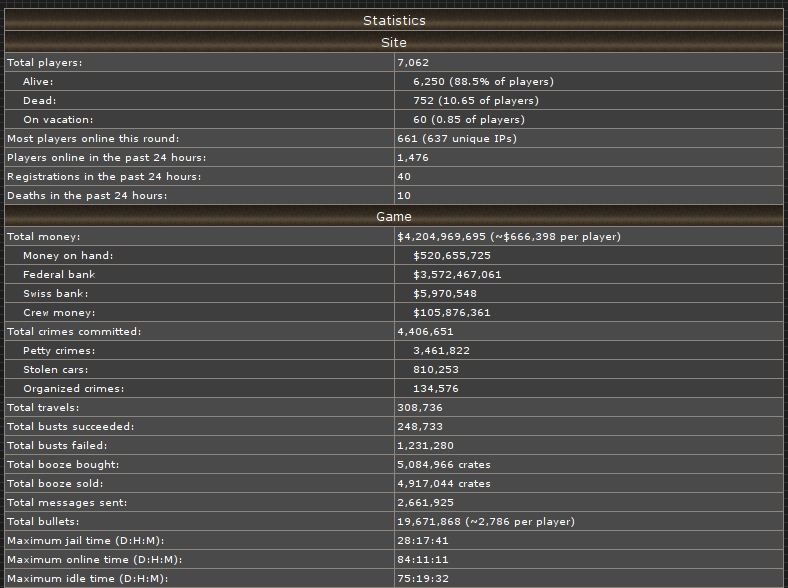Select Registrations in the past 24 hours row
This screenshot has height=588, width=788.
(394, 176)
